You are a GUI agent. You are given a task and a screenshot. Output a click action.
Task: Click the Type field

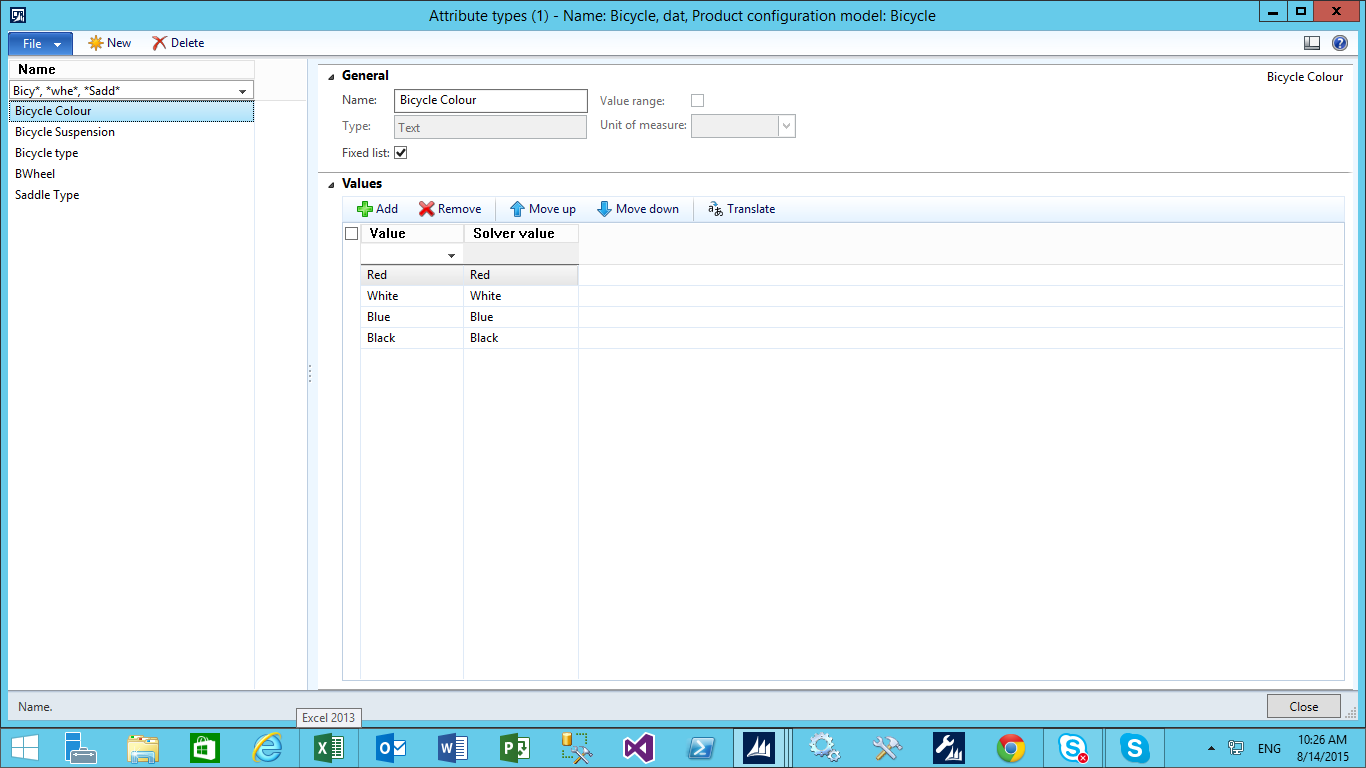491,127
